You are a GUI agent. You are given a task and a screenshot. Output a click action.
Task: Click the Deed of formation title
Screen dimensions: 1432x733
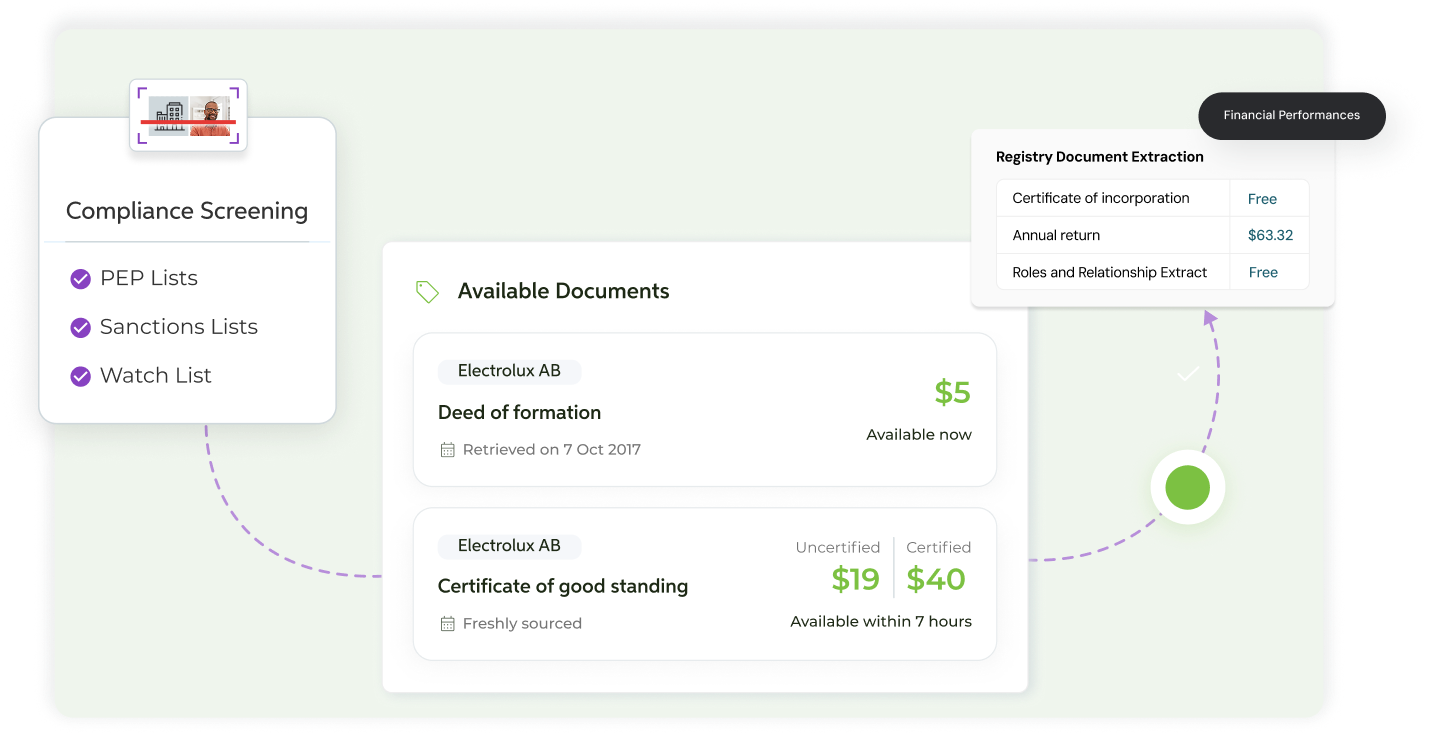point(519,412)
